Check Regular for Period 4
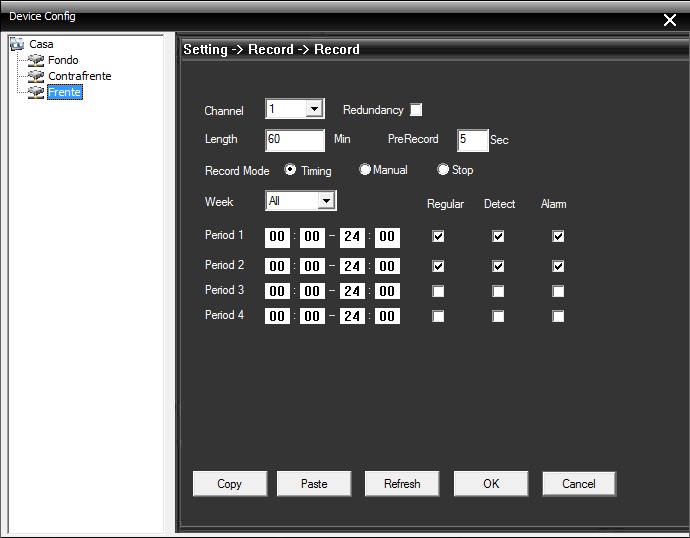This screenshot has height=538, width=690. (x=438, y=316)
